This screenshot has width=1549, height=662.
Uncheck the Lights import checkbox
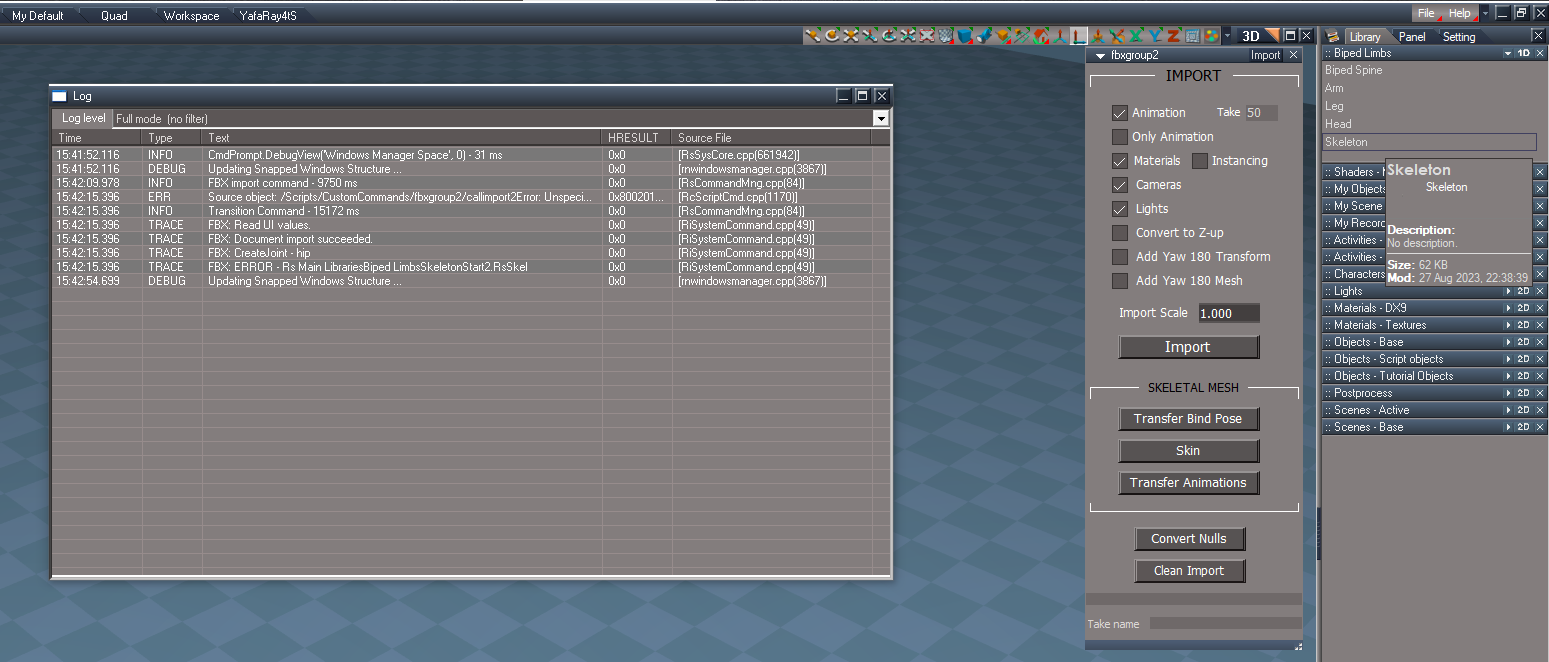(1120, 209)
